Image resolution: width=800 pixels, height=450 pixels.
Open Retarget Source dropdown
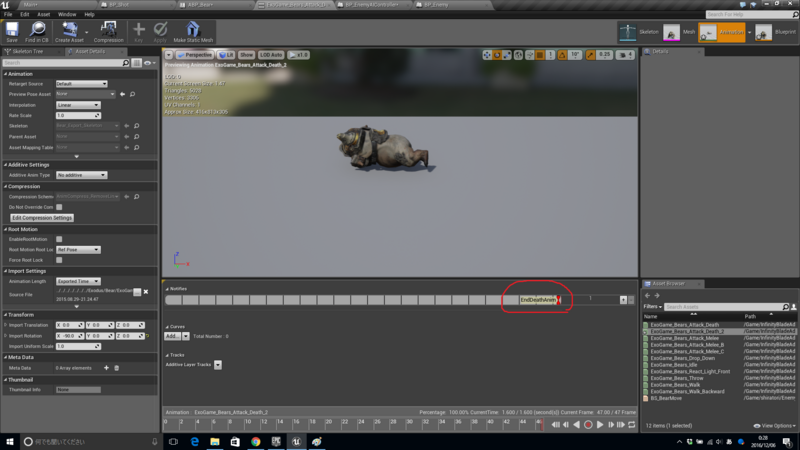tap(82, 84)
